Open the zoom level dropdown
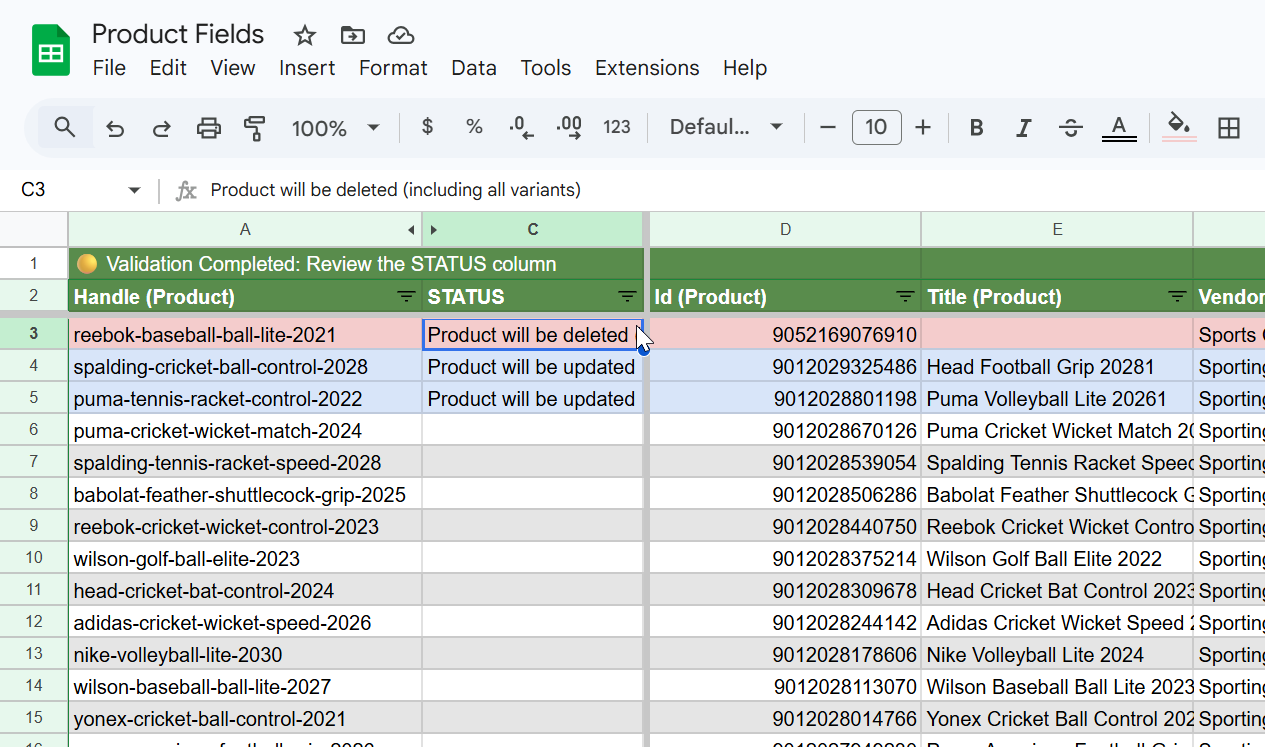The image size is (1265, 747). click(x=336, y=127)
